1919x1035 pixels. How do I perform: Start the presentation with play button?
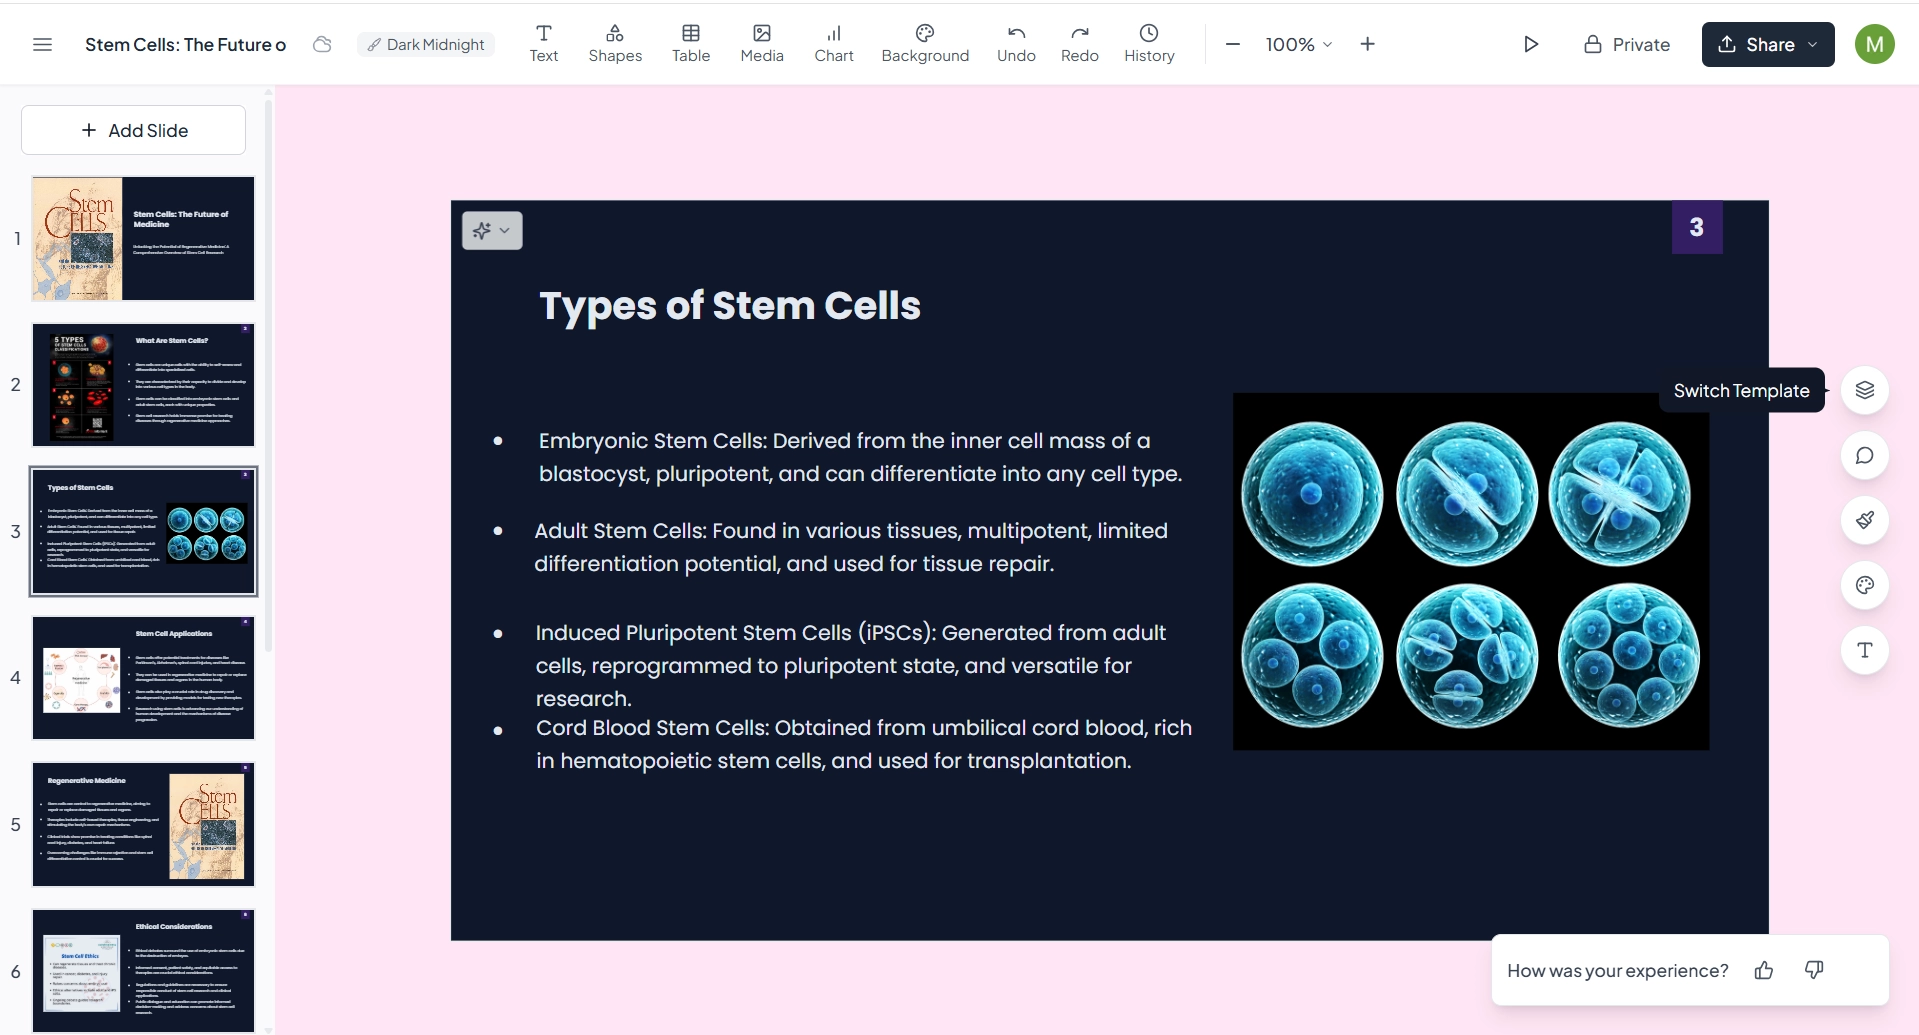click(x=1530, y=45)
